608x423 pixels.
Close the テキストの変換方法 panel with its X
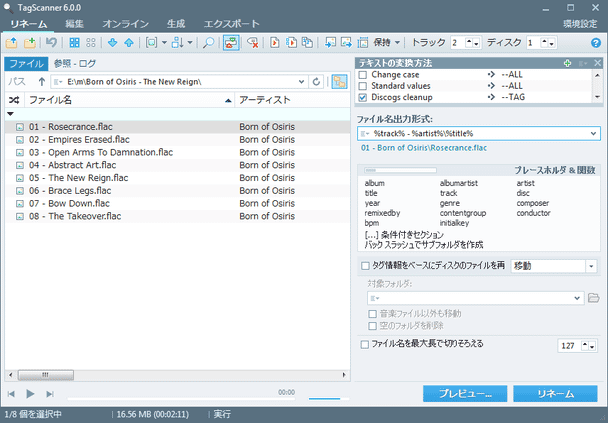[598, 63]
